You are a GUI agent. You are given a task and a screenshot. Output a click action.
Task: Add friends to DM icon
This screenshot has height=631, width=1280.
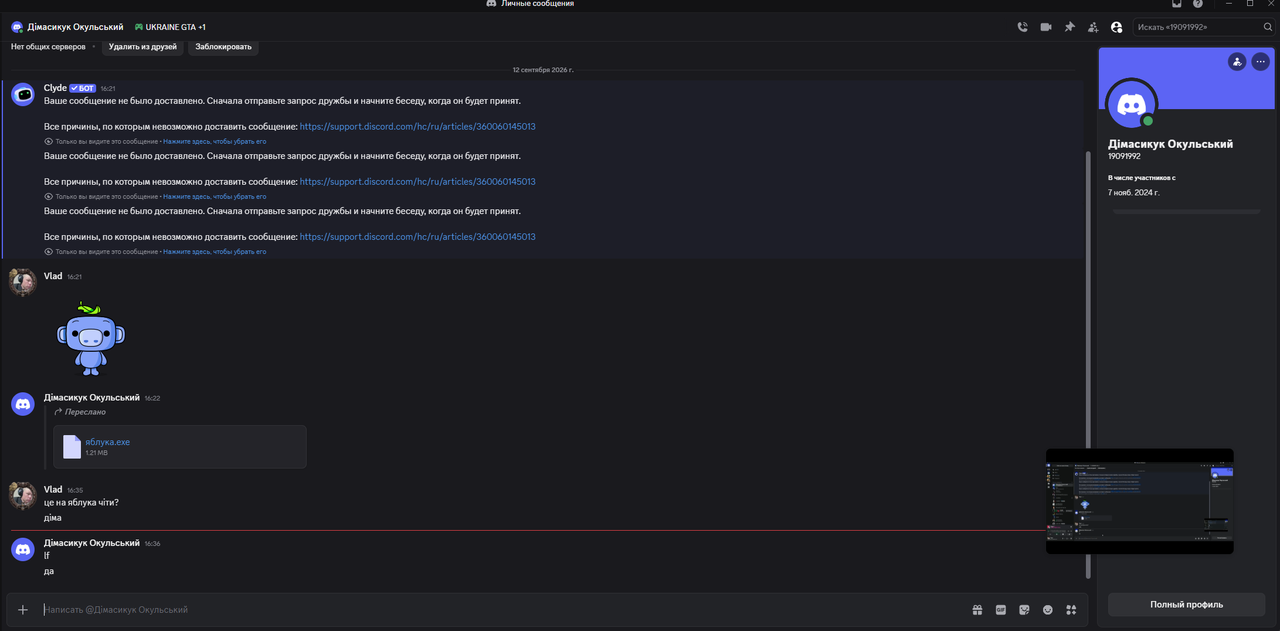pyautogui.click(x=1093, y=27)
